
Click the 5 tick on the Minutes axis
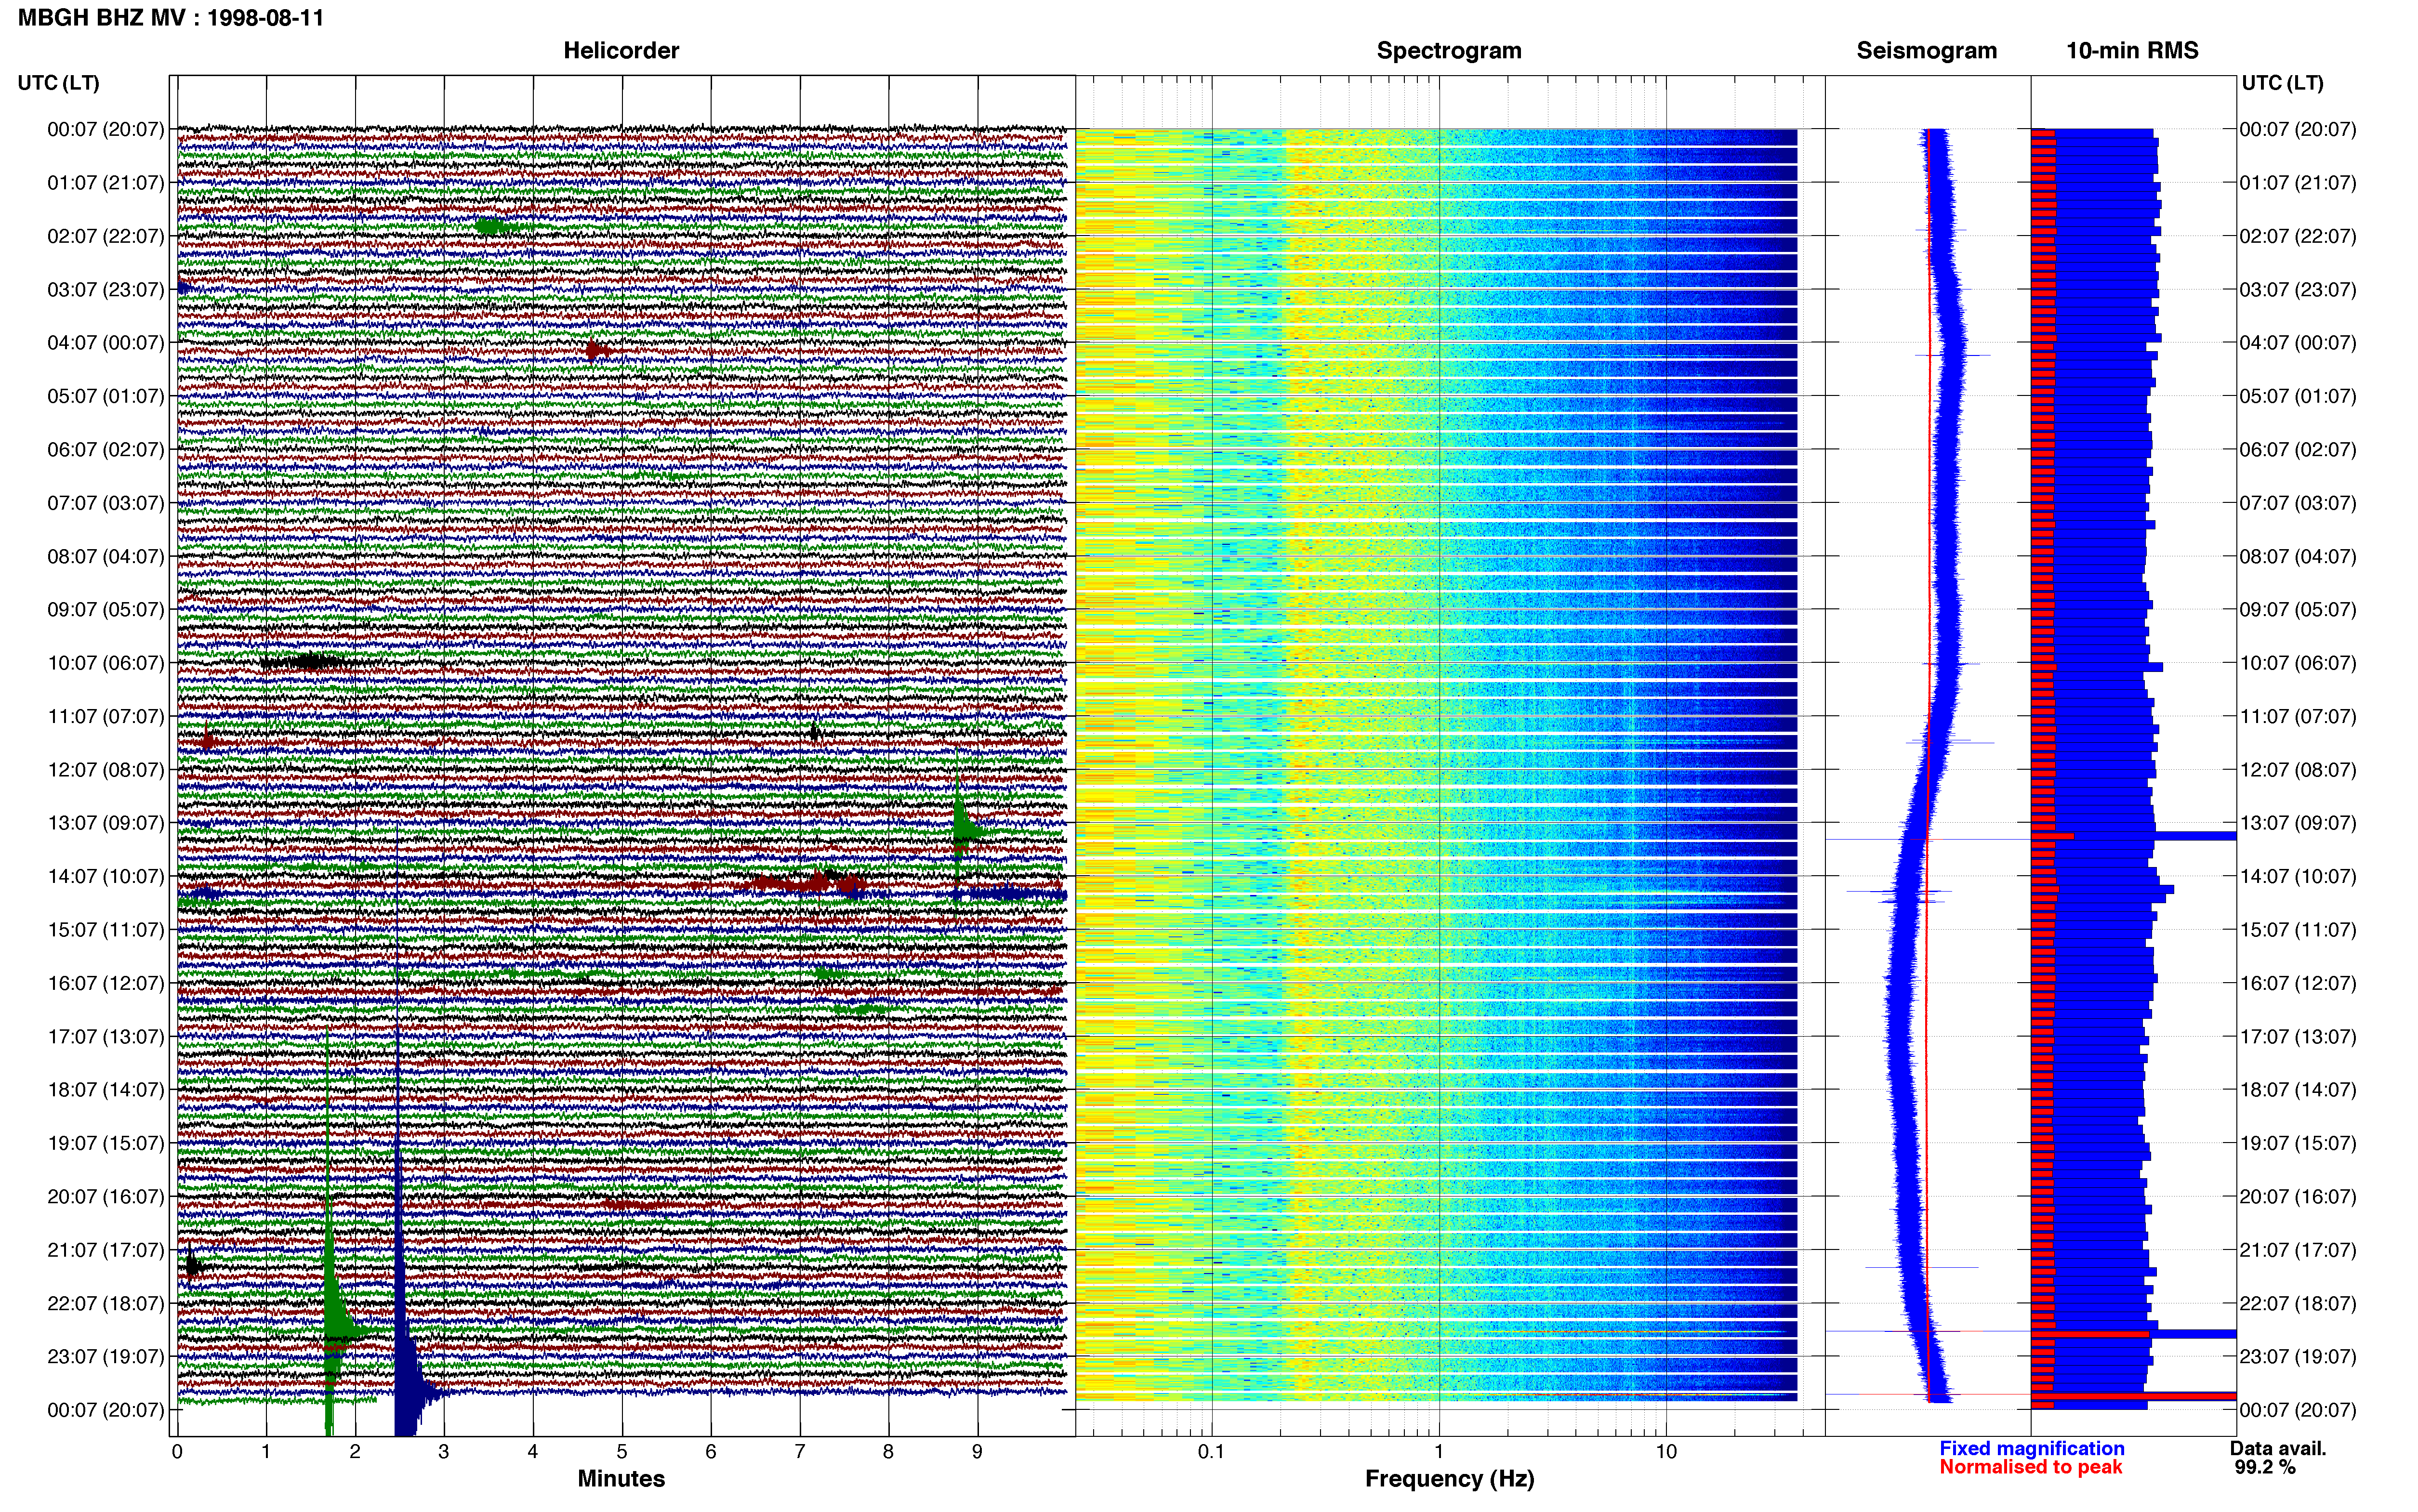pyautogui.click(x=622, y=1452)
